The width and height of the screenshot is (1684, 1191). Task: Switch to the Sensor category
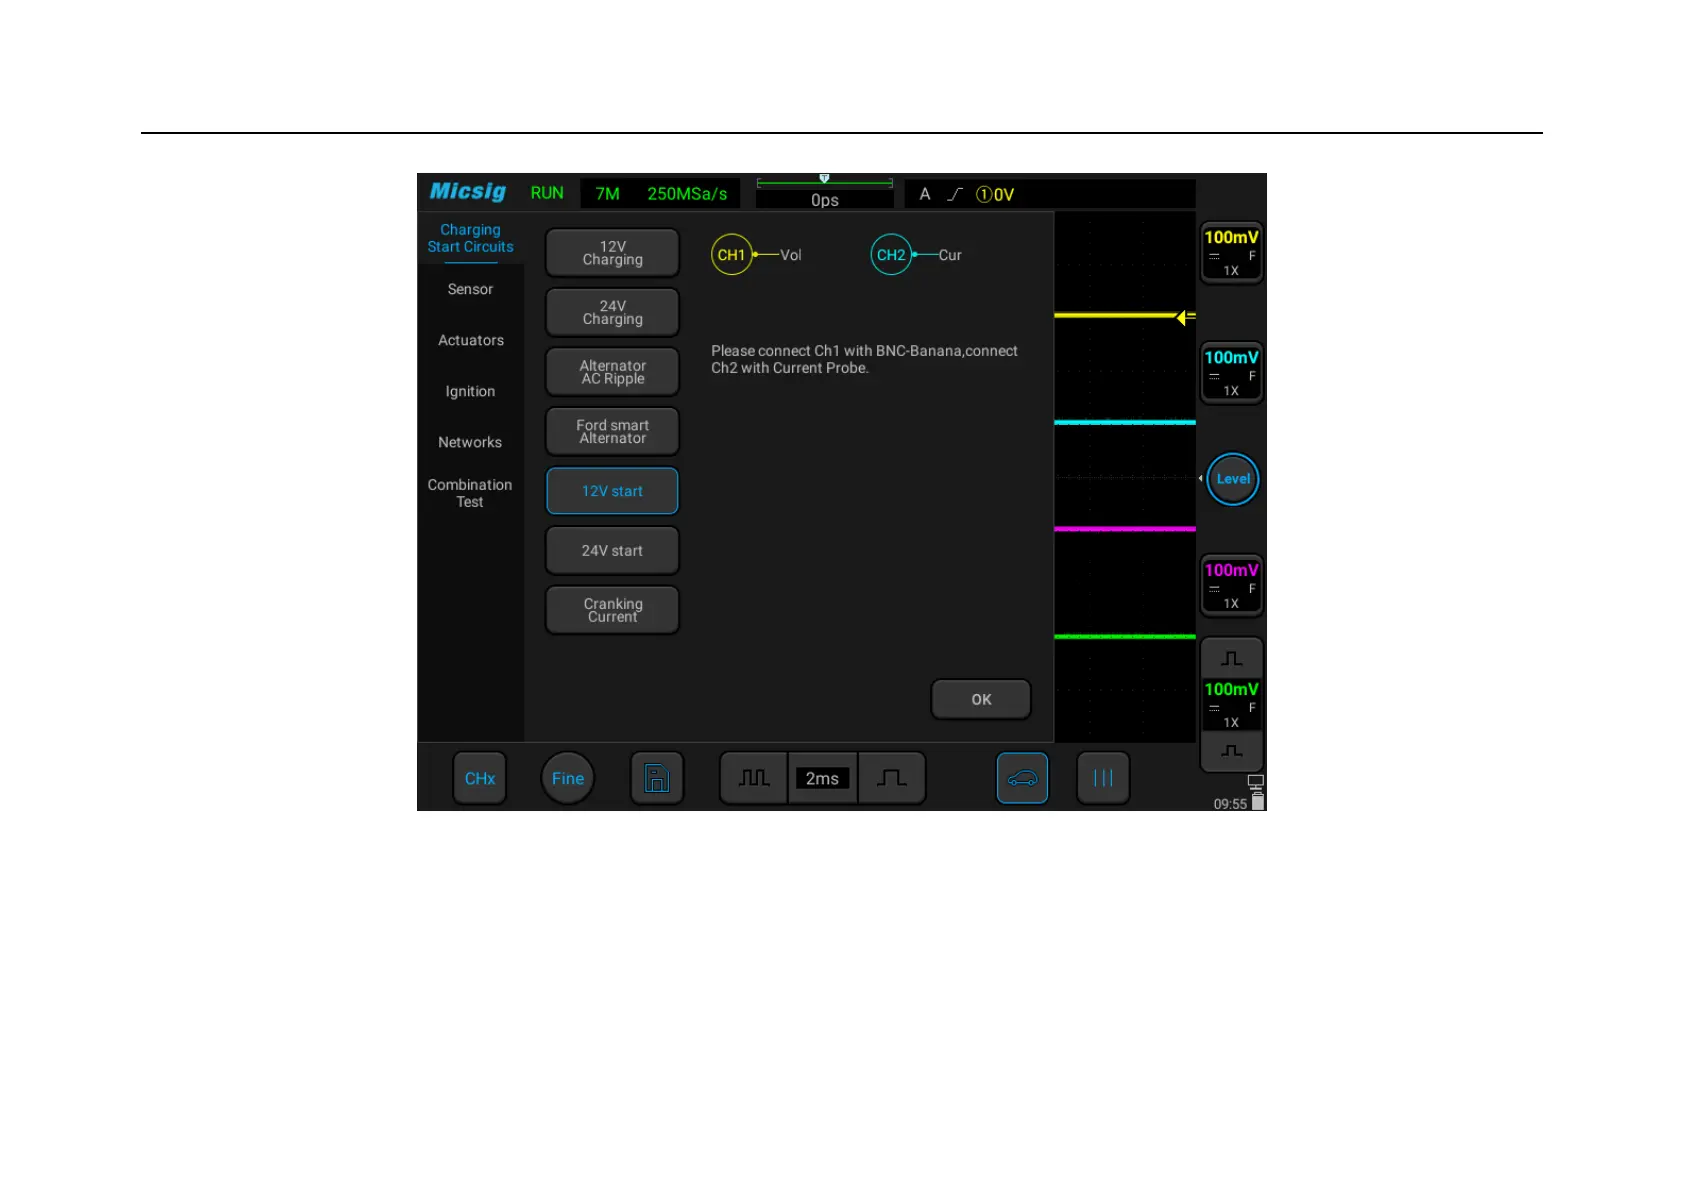coord(470,289)
